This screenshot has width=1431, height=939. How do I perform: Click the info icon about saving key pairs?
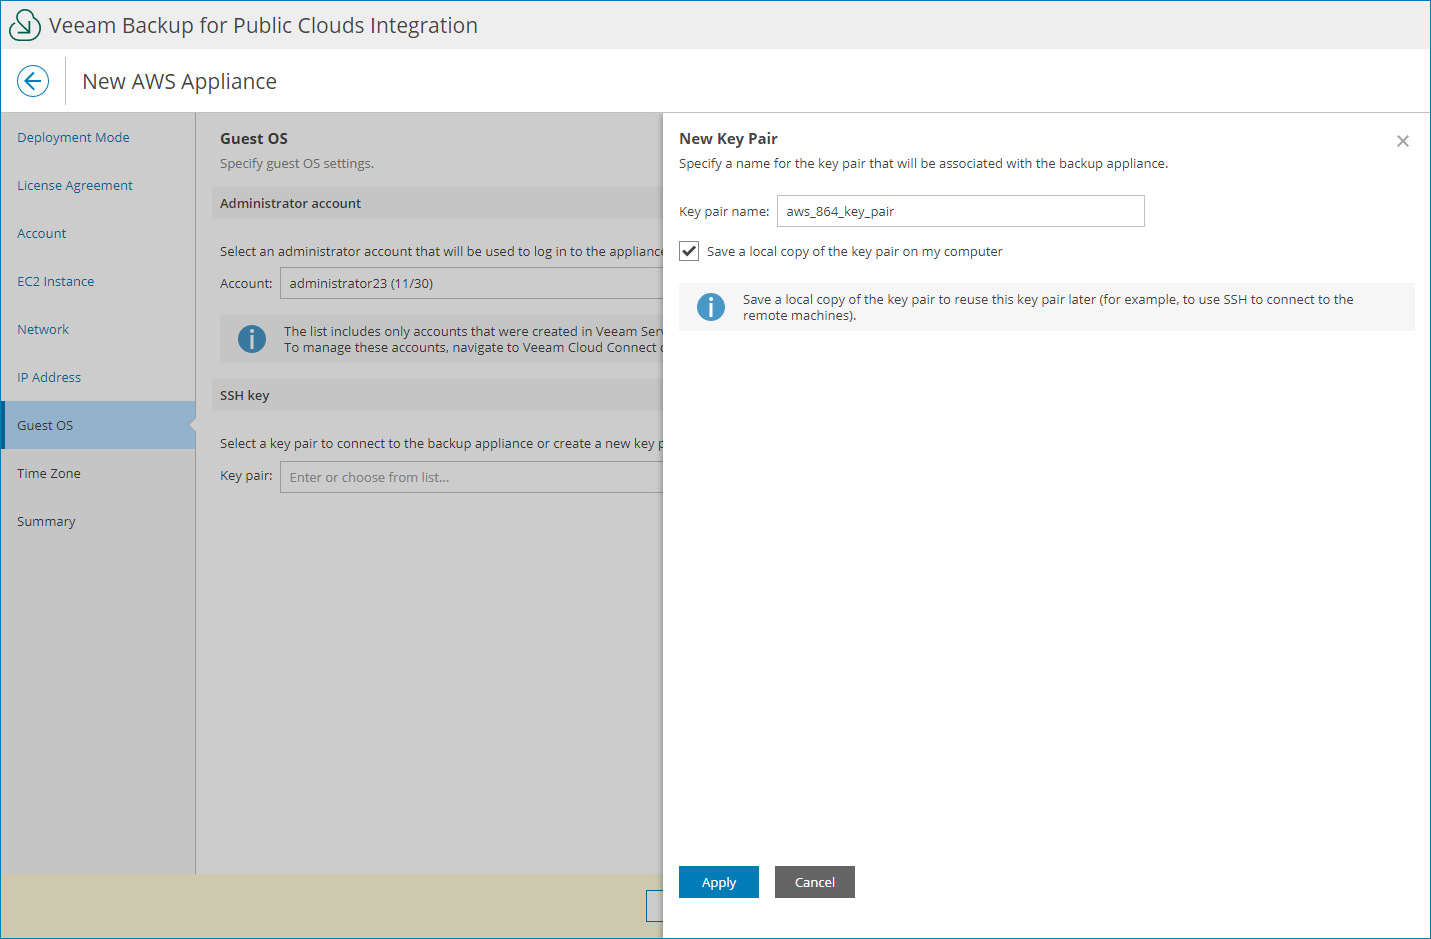click(x=711, y=307)
